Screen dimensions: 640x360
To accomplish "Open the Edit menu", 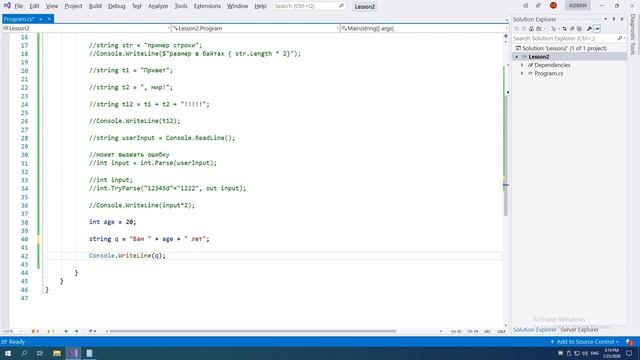I will (x=34, y=6).
